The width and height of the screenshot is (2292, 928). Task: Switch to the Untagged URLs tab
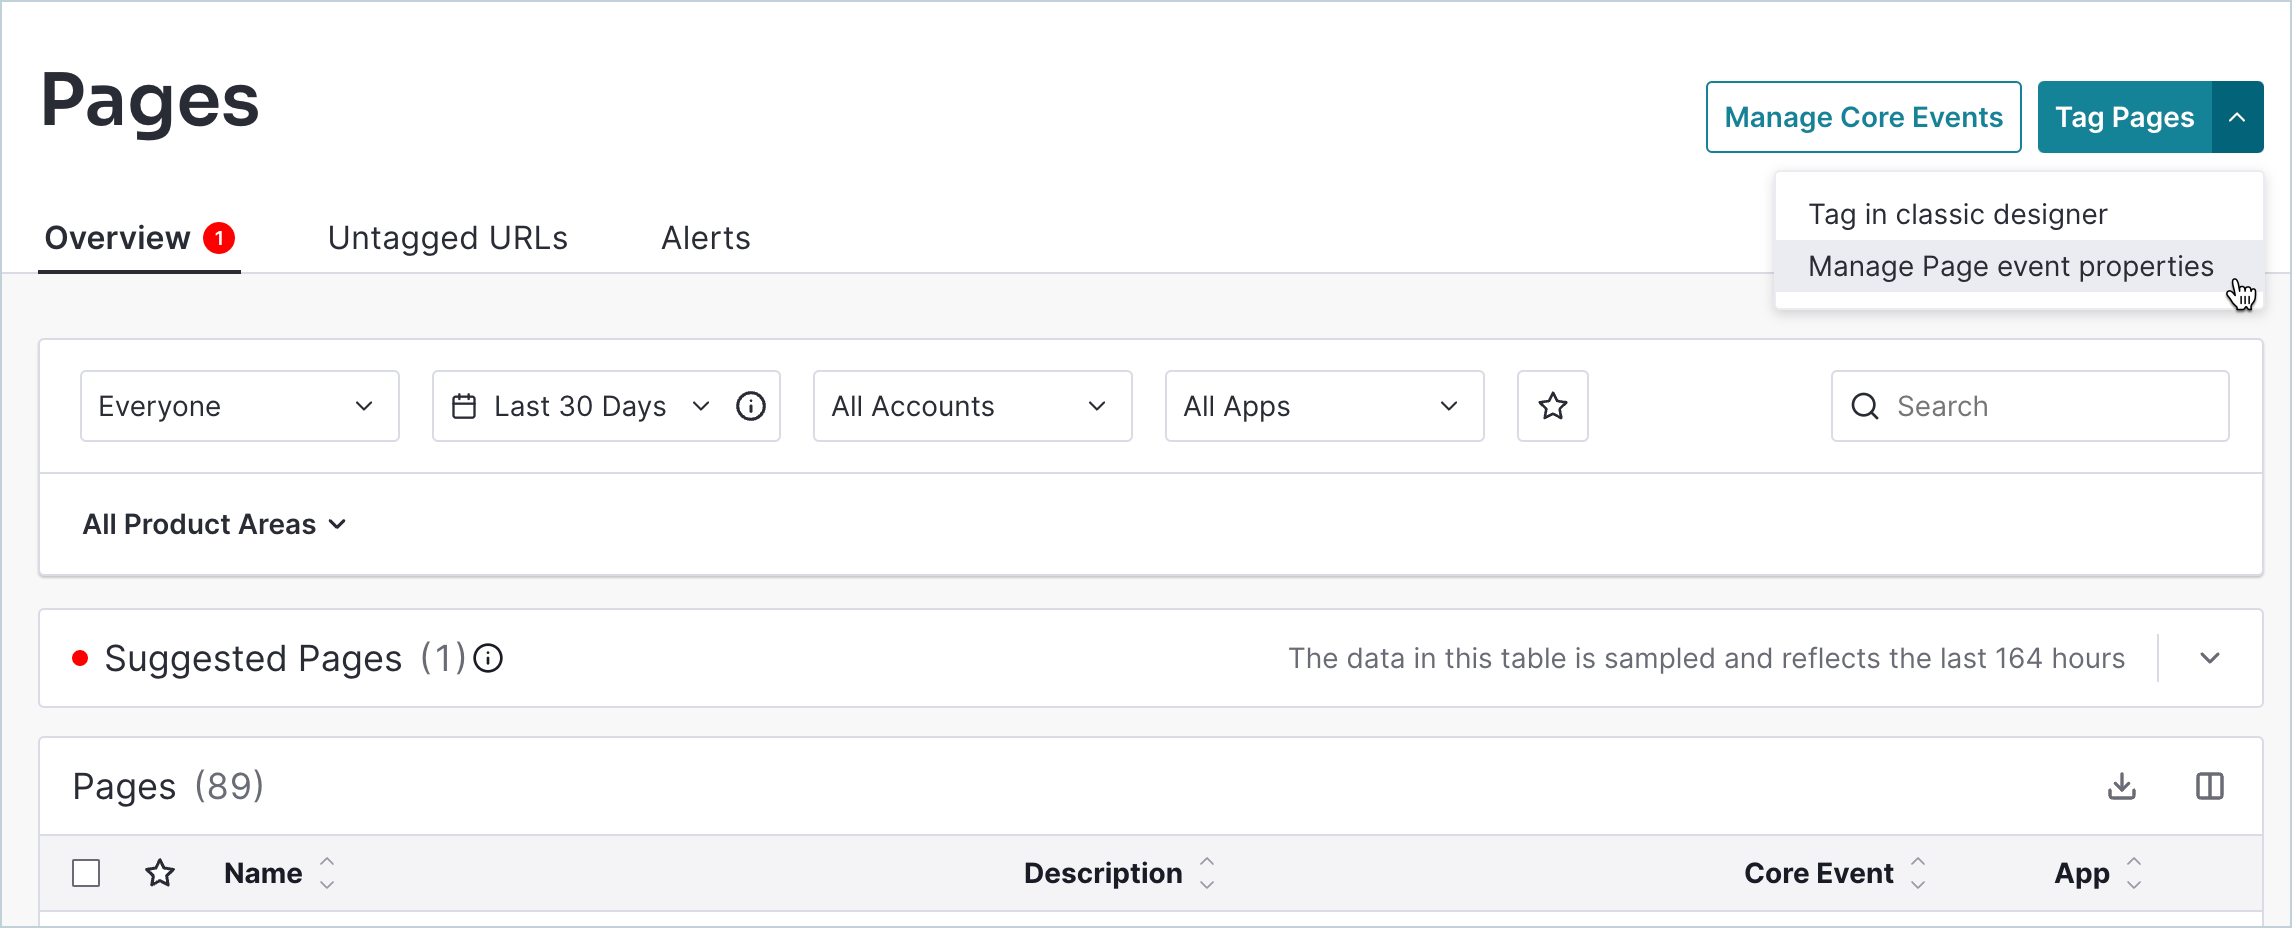coord(448,238)
